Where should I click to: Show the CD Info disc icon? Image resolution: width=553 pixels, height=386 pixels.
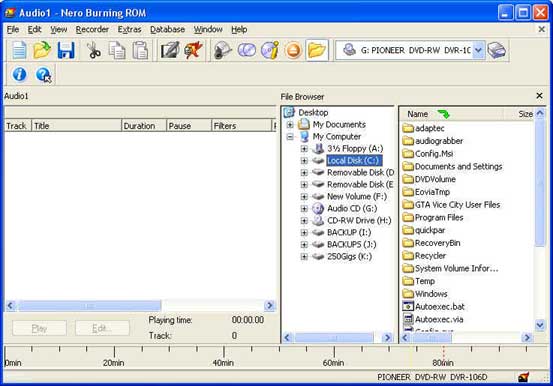point(270,50)
